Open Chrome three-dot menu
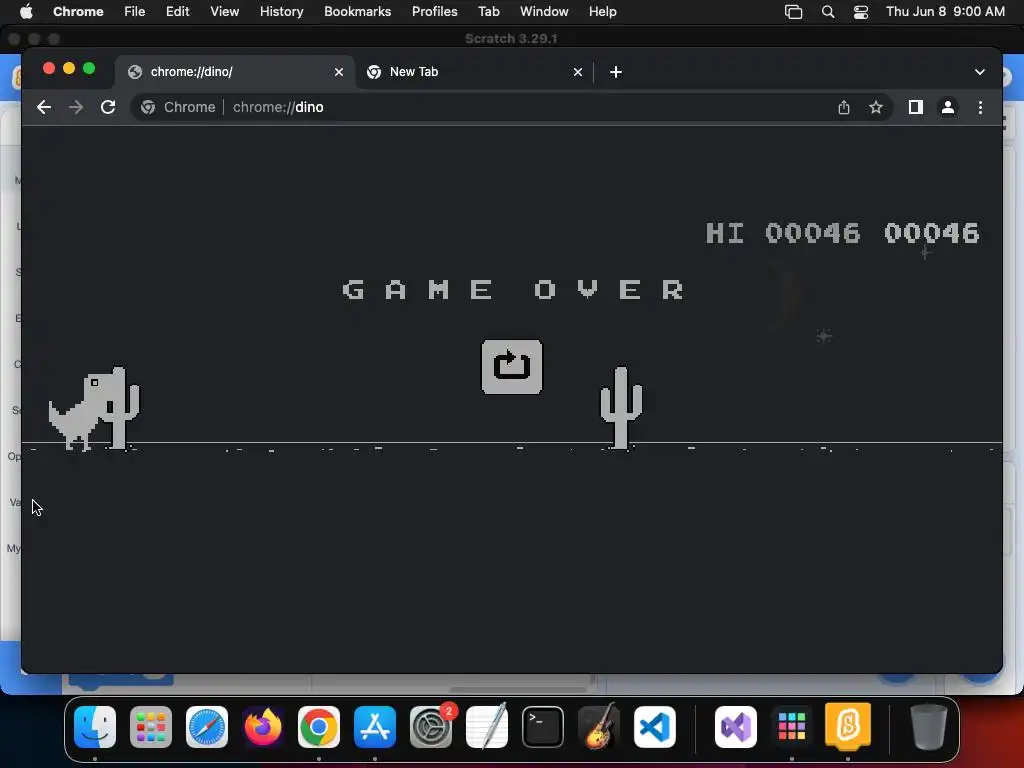 tap(980, 107)
